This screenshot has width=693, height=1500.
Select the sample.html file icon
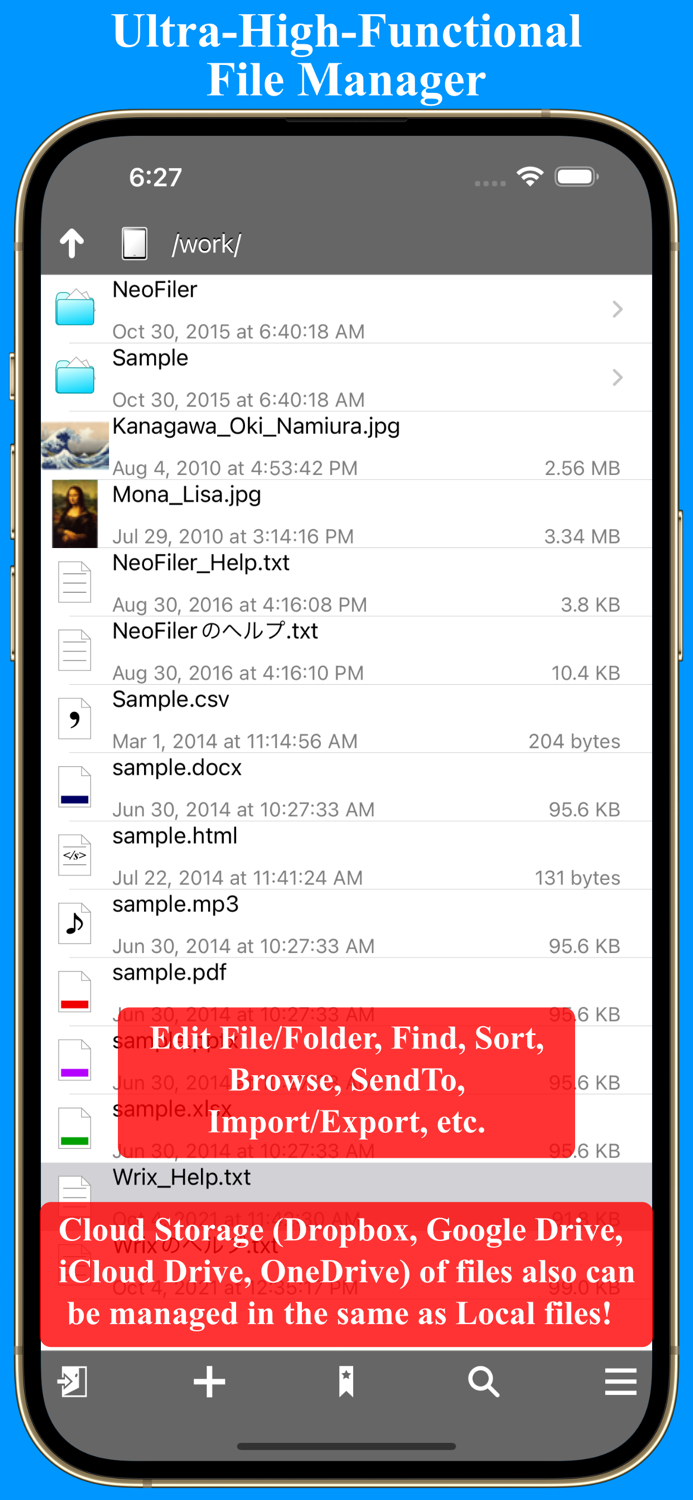pyautogui.click(x=74, y=855)
